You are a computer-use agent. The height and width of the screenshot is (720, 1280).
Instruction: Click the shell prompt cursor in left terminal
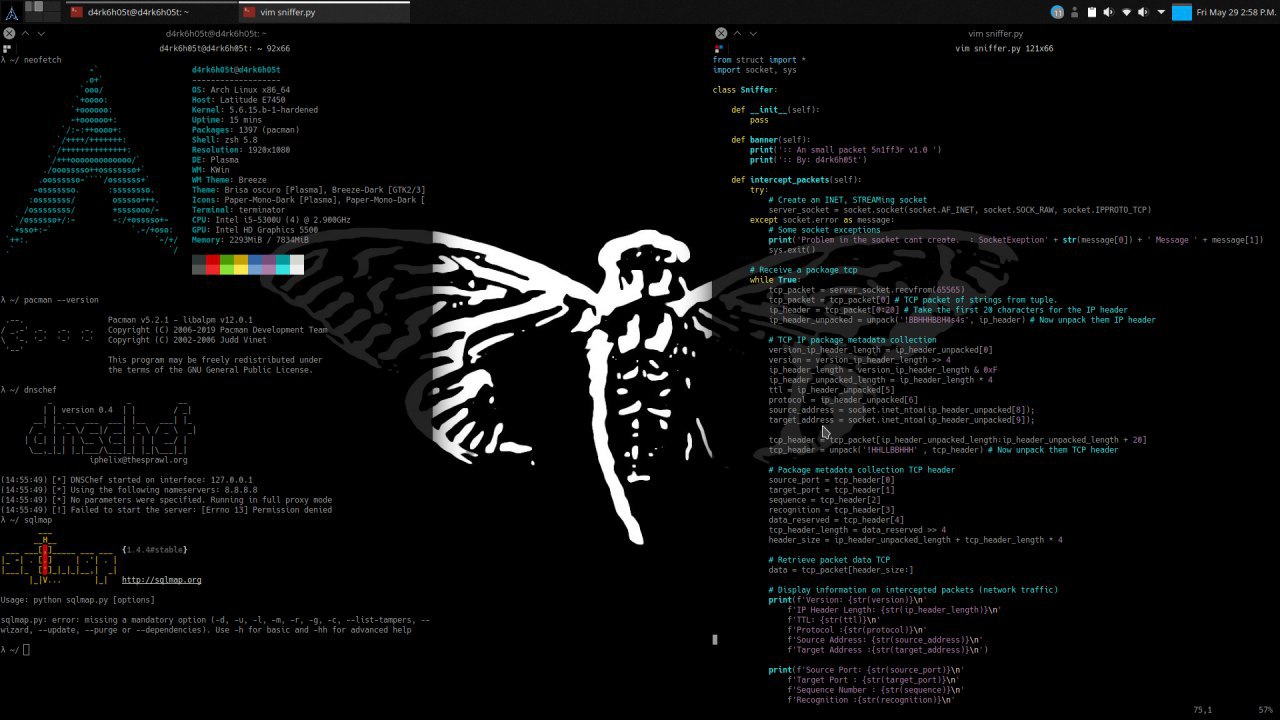pos(26,650)
